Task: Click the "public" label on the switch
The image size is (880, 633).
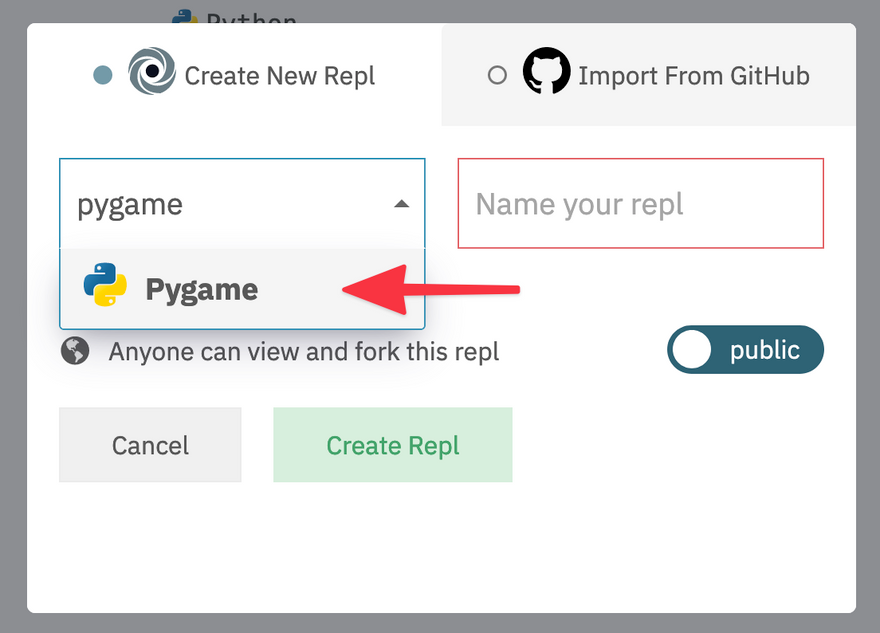Action: [x=765, y=350]
